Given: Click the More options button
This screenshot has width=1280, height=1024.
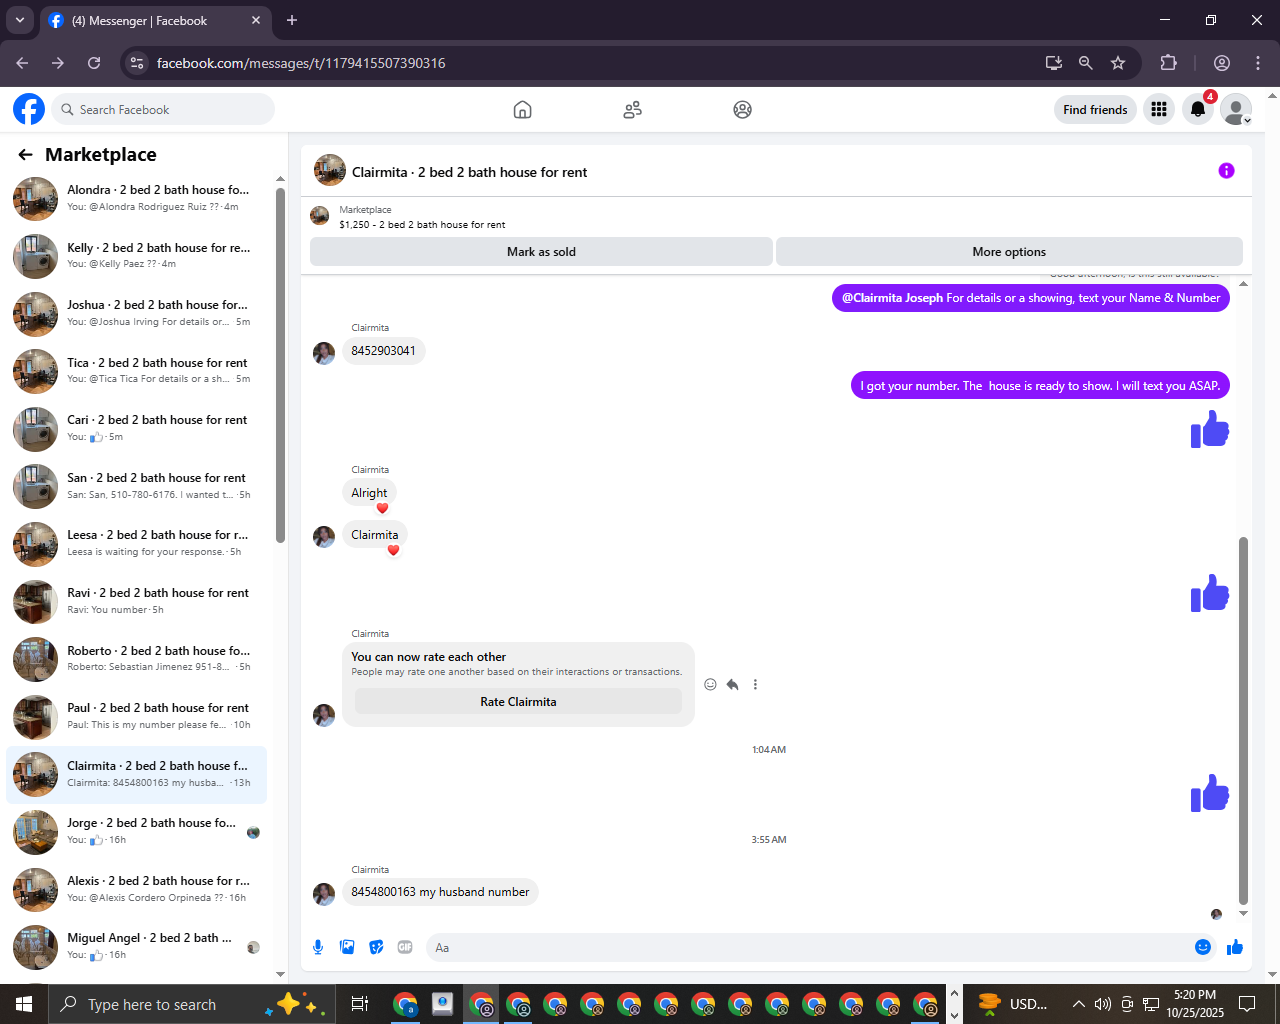Looking at the screenshot, I should (x=1009, y=252).
